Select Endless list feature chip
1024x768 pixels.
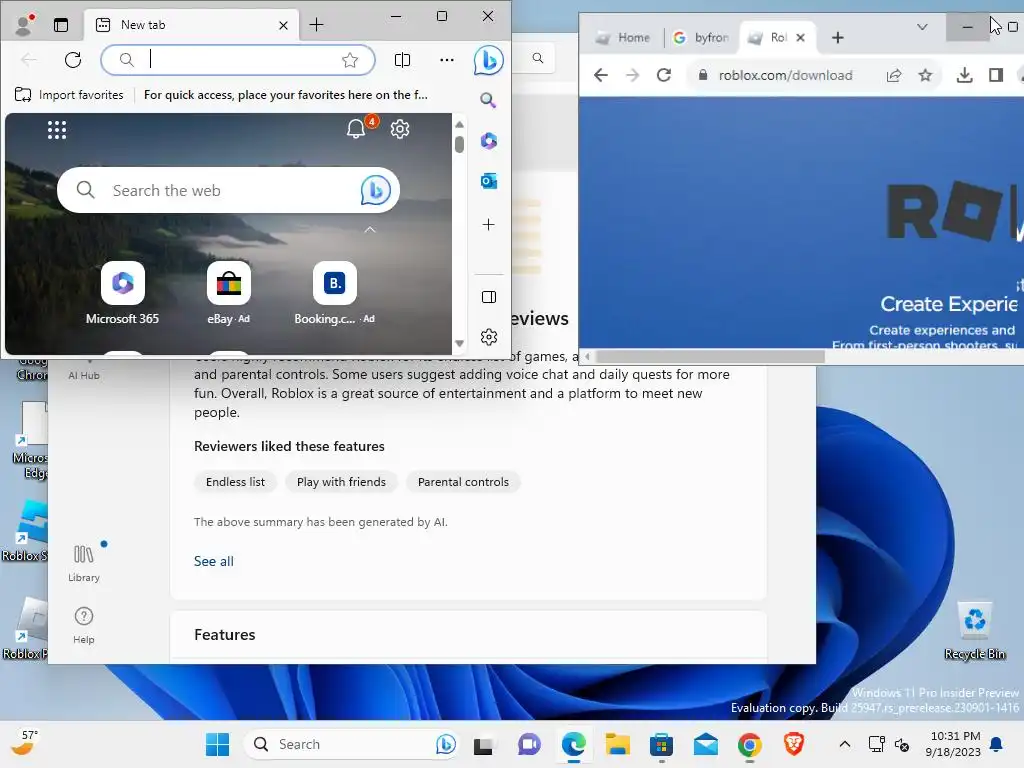pyautogui.click(x=235, y=482)
